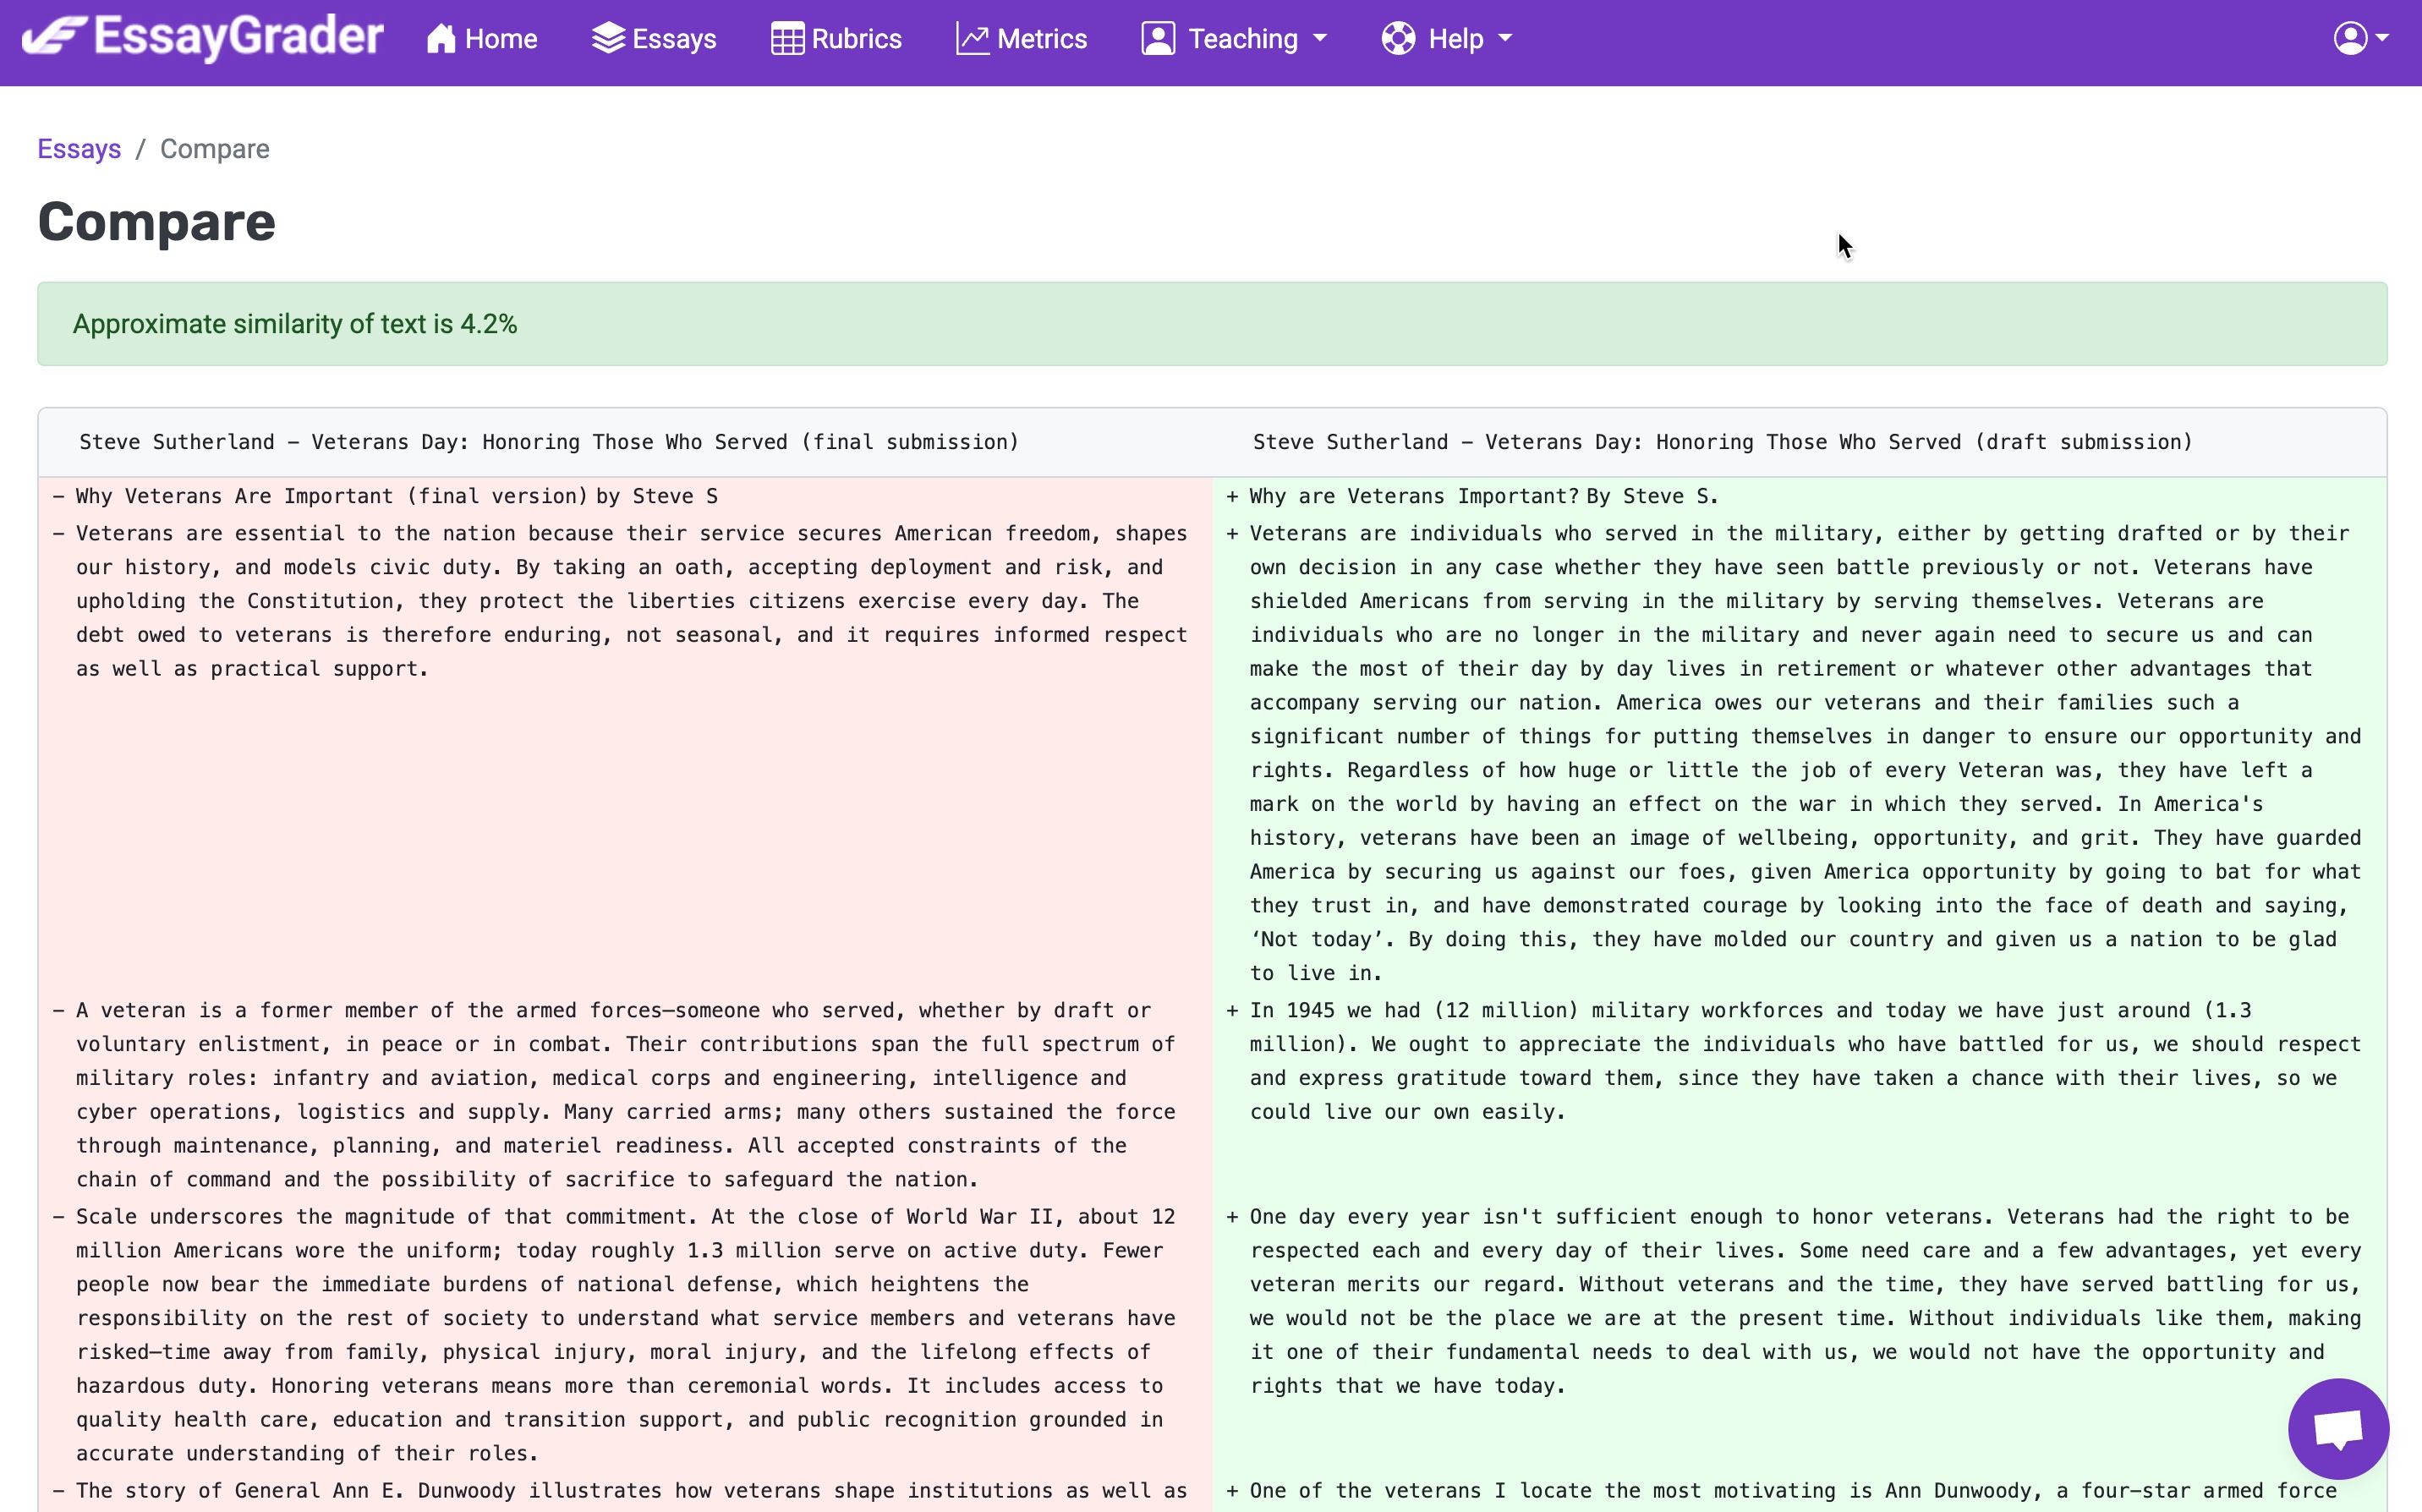
Task: Click the Teaching person badge icon
Action: 1158,39
